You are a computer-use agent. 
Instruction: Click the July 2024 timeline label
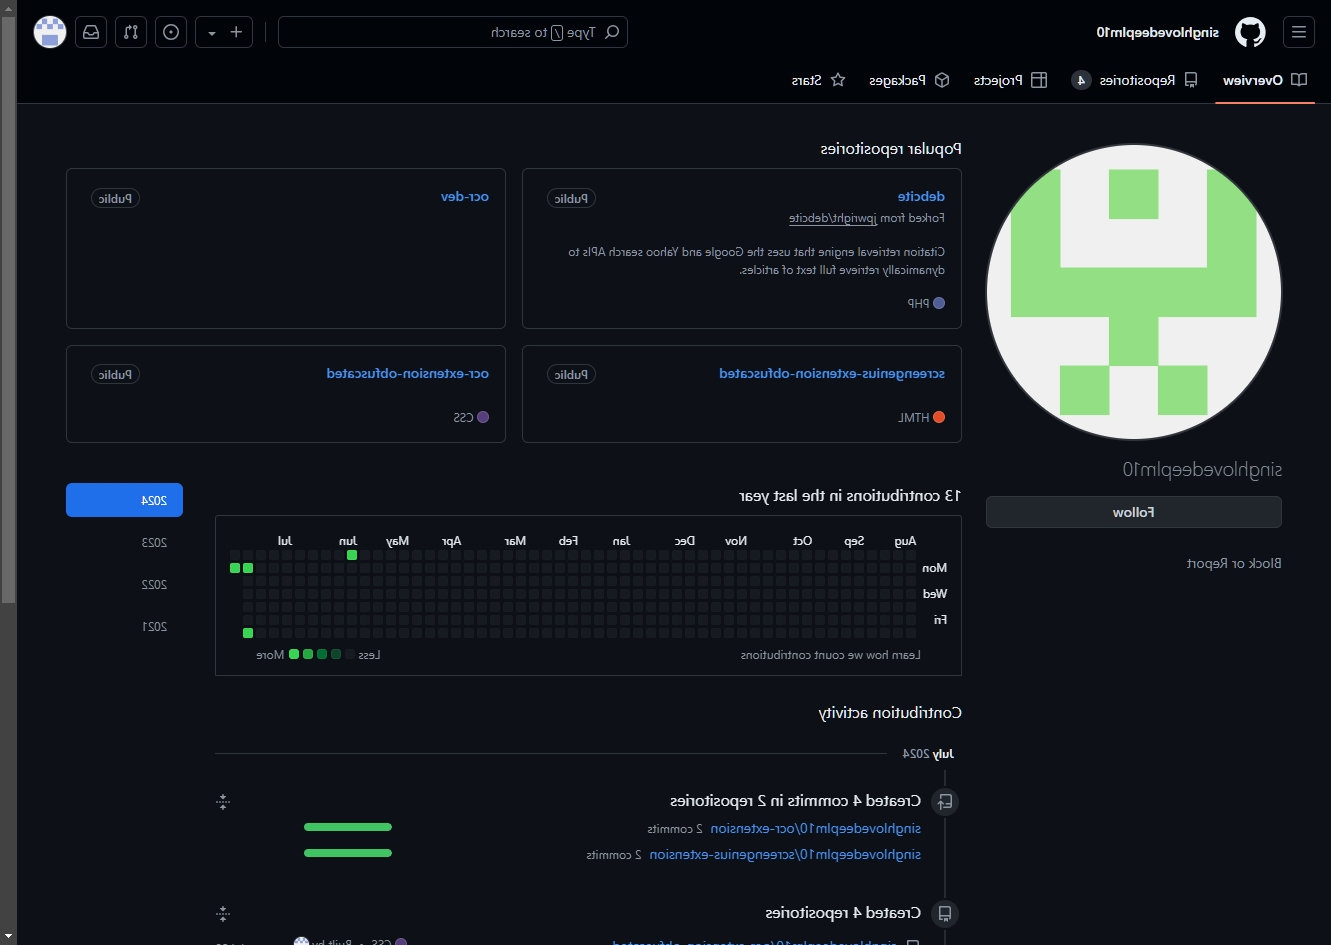(929, 754)
